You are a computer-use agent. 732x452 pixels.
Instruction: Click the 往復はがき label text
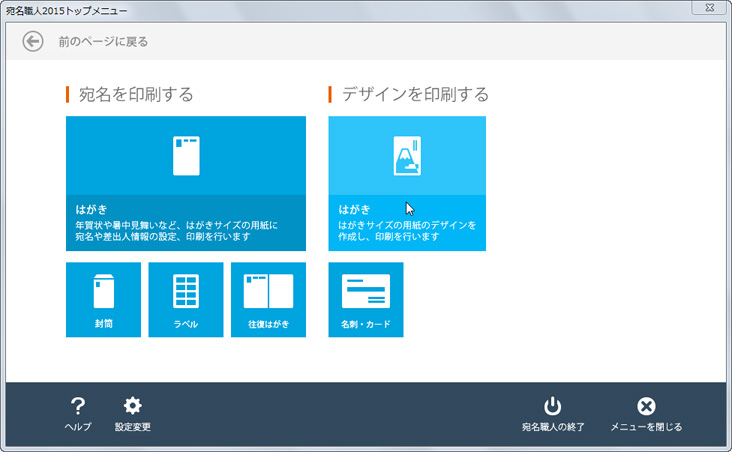tap(268, 325)
